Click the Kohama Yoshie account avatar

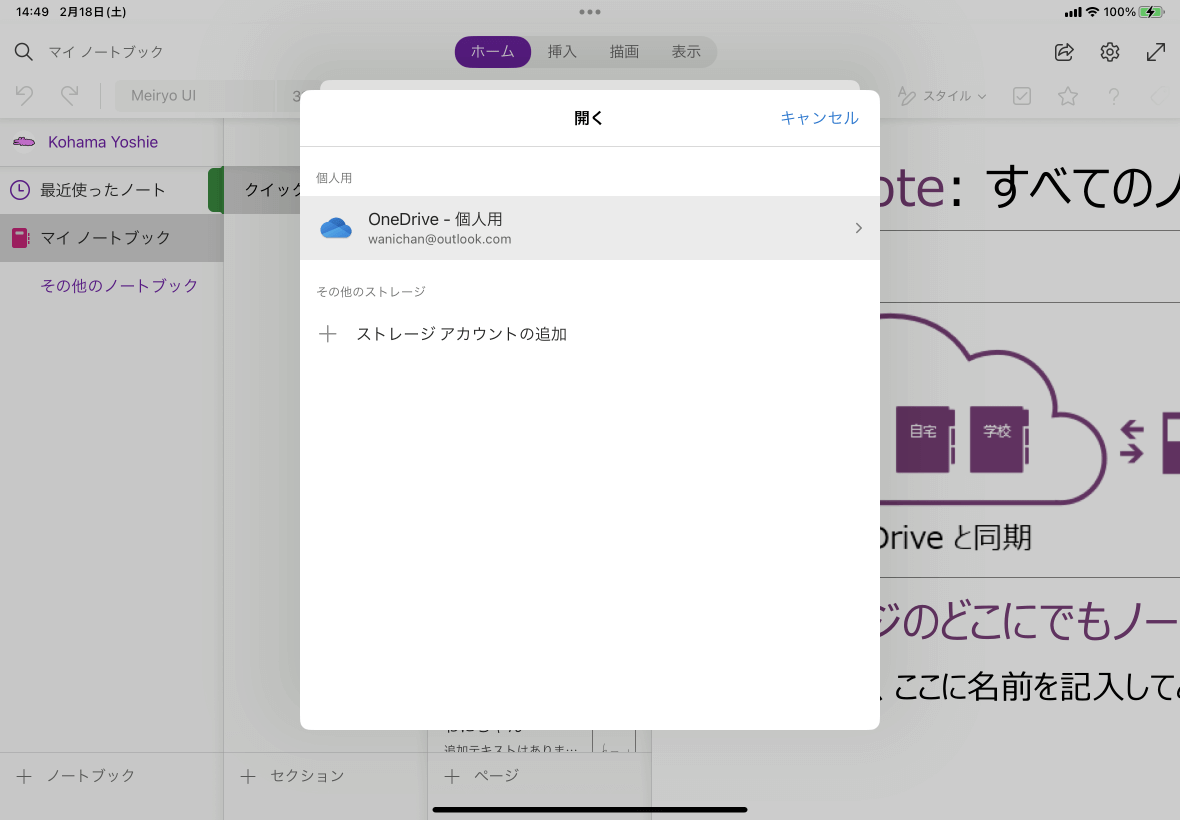pyautogui.click(x=24, y=142)
